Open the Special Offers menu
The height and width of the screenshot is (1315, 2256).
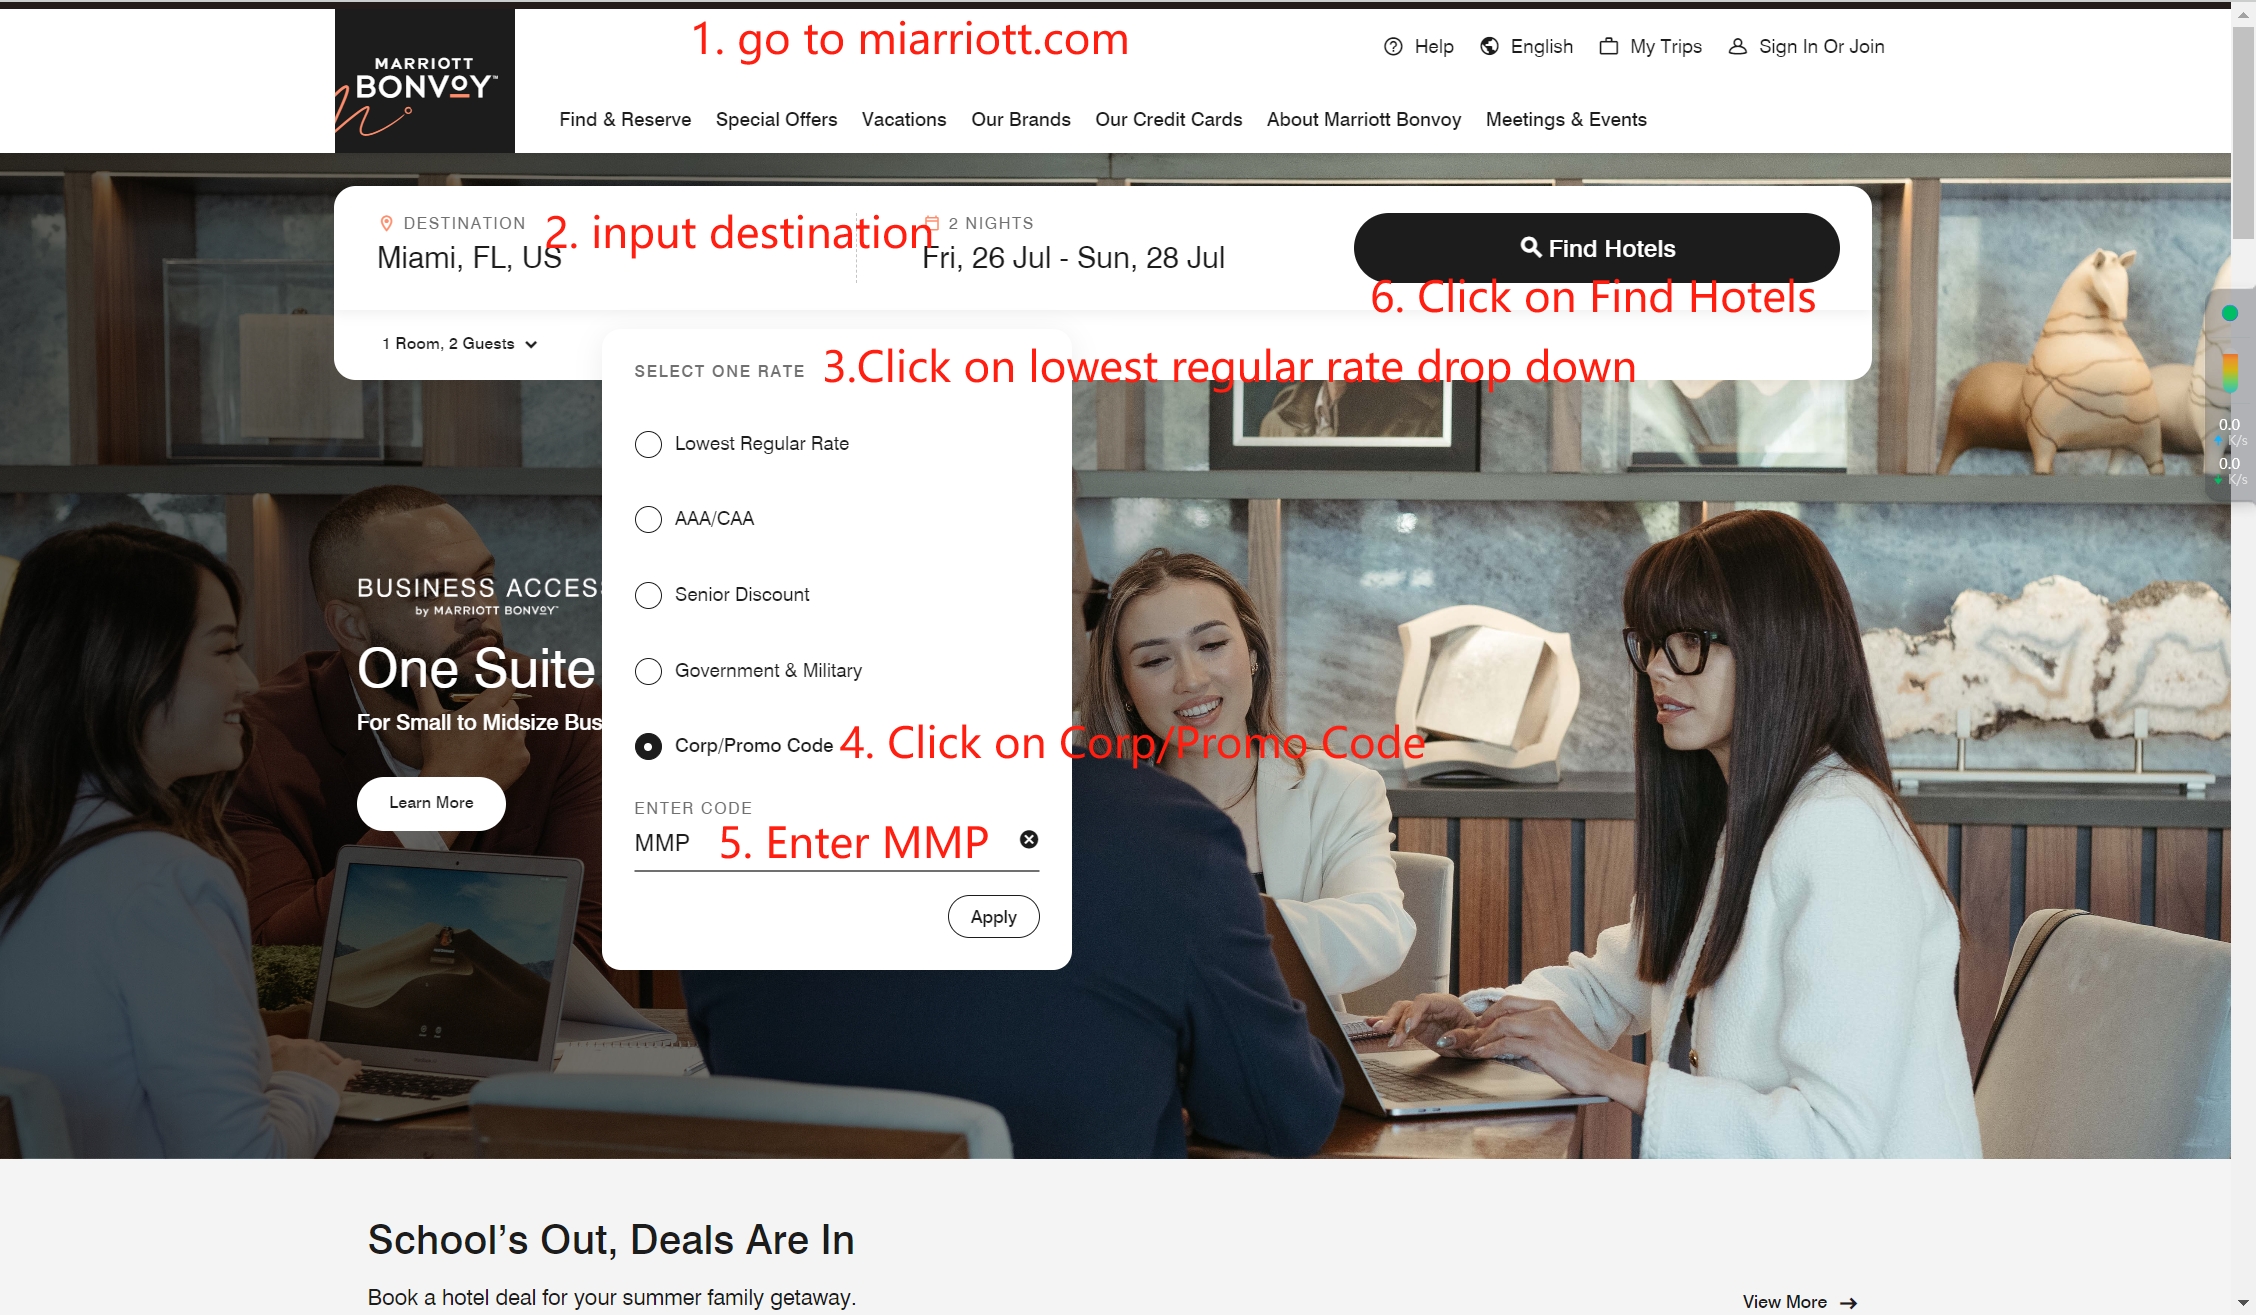coord(776,119)
